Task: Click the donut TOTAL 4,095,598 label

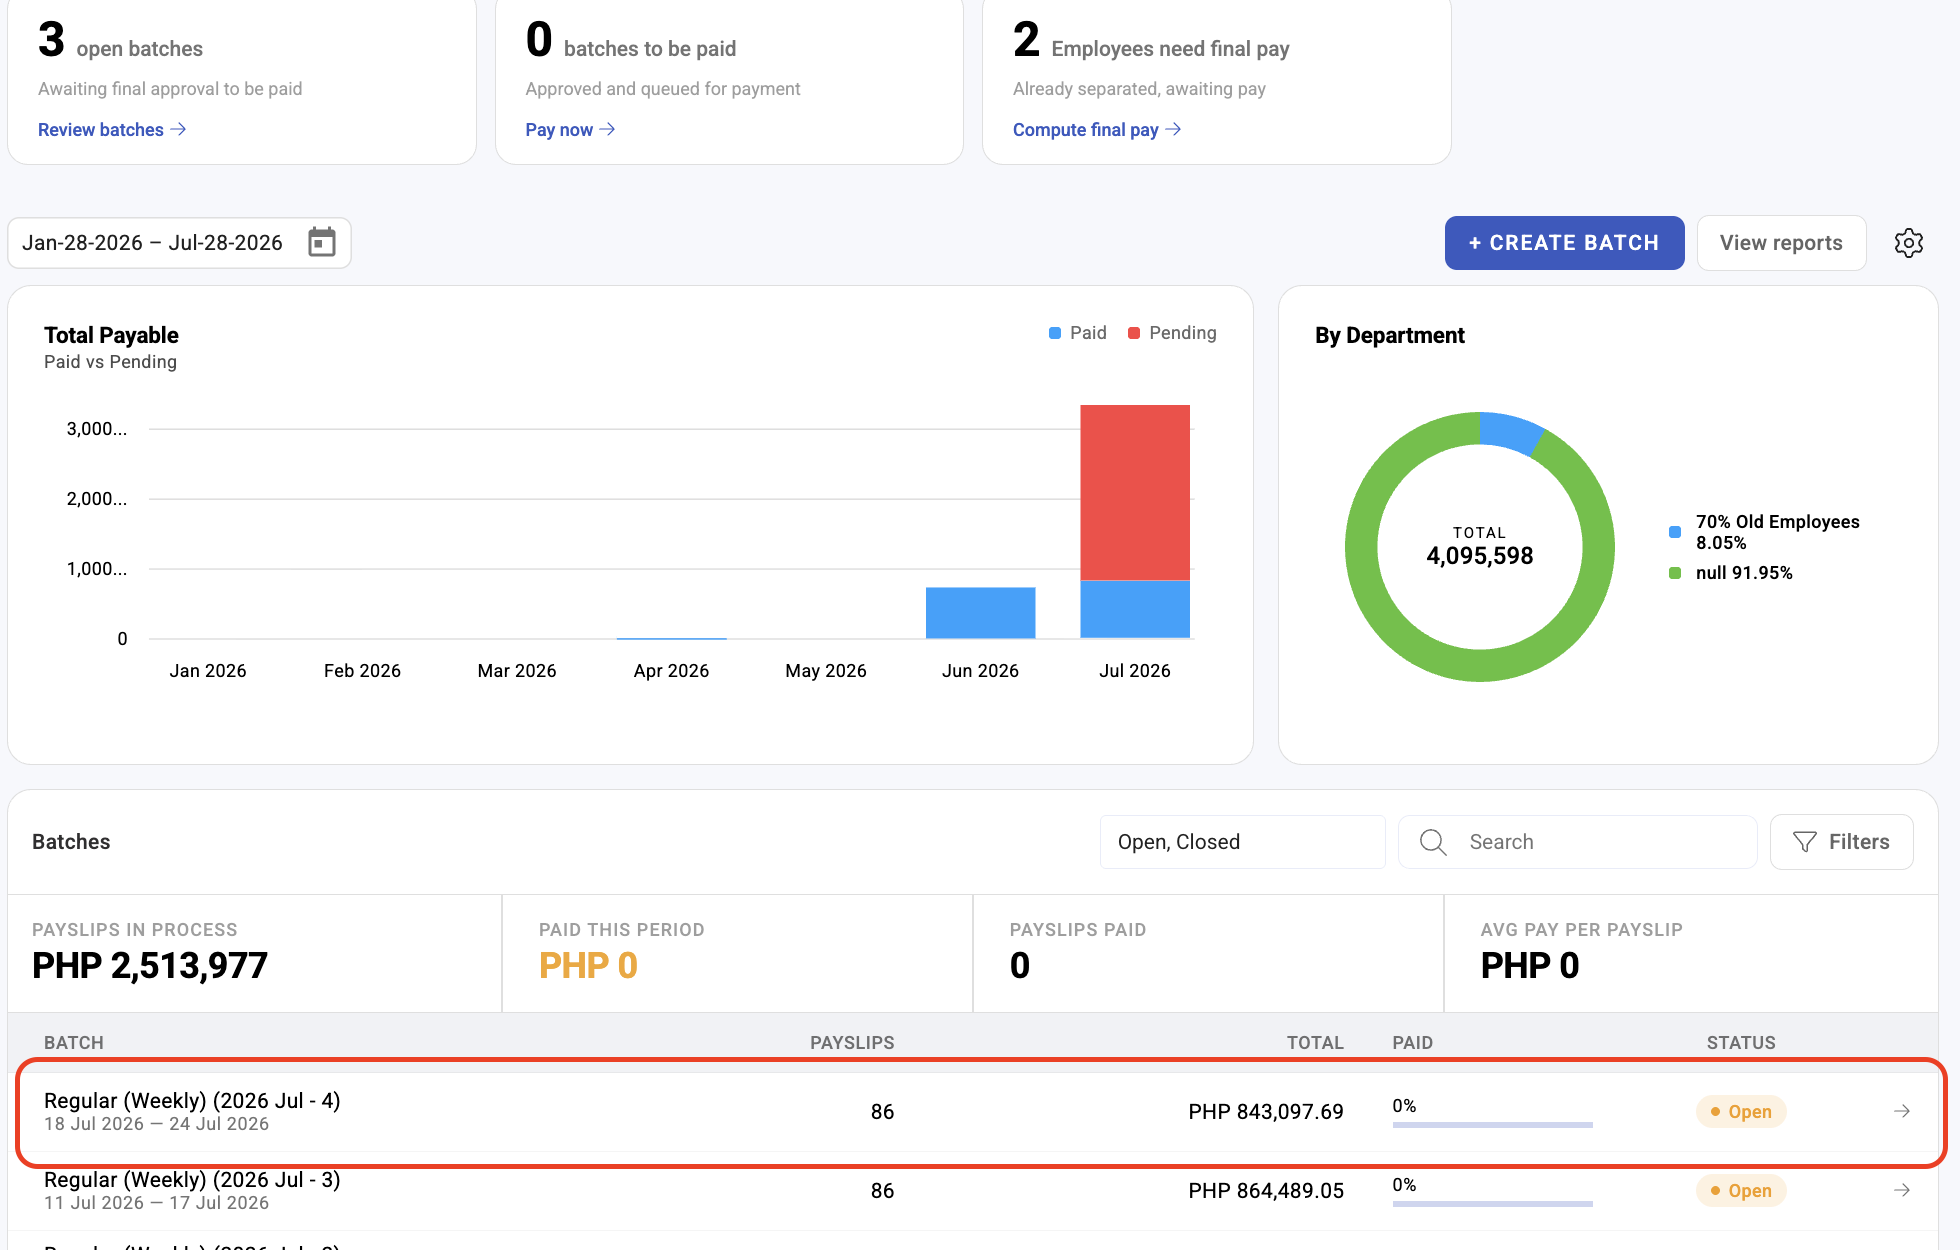Action: coord(1480,547)
